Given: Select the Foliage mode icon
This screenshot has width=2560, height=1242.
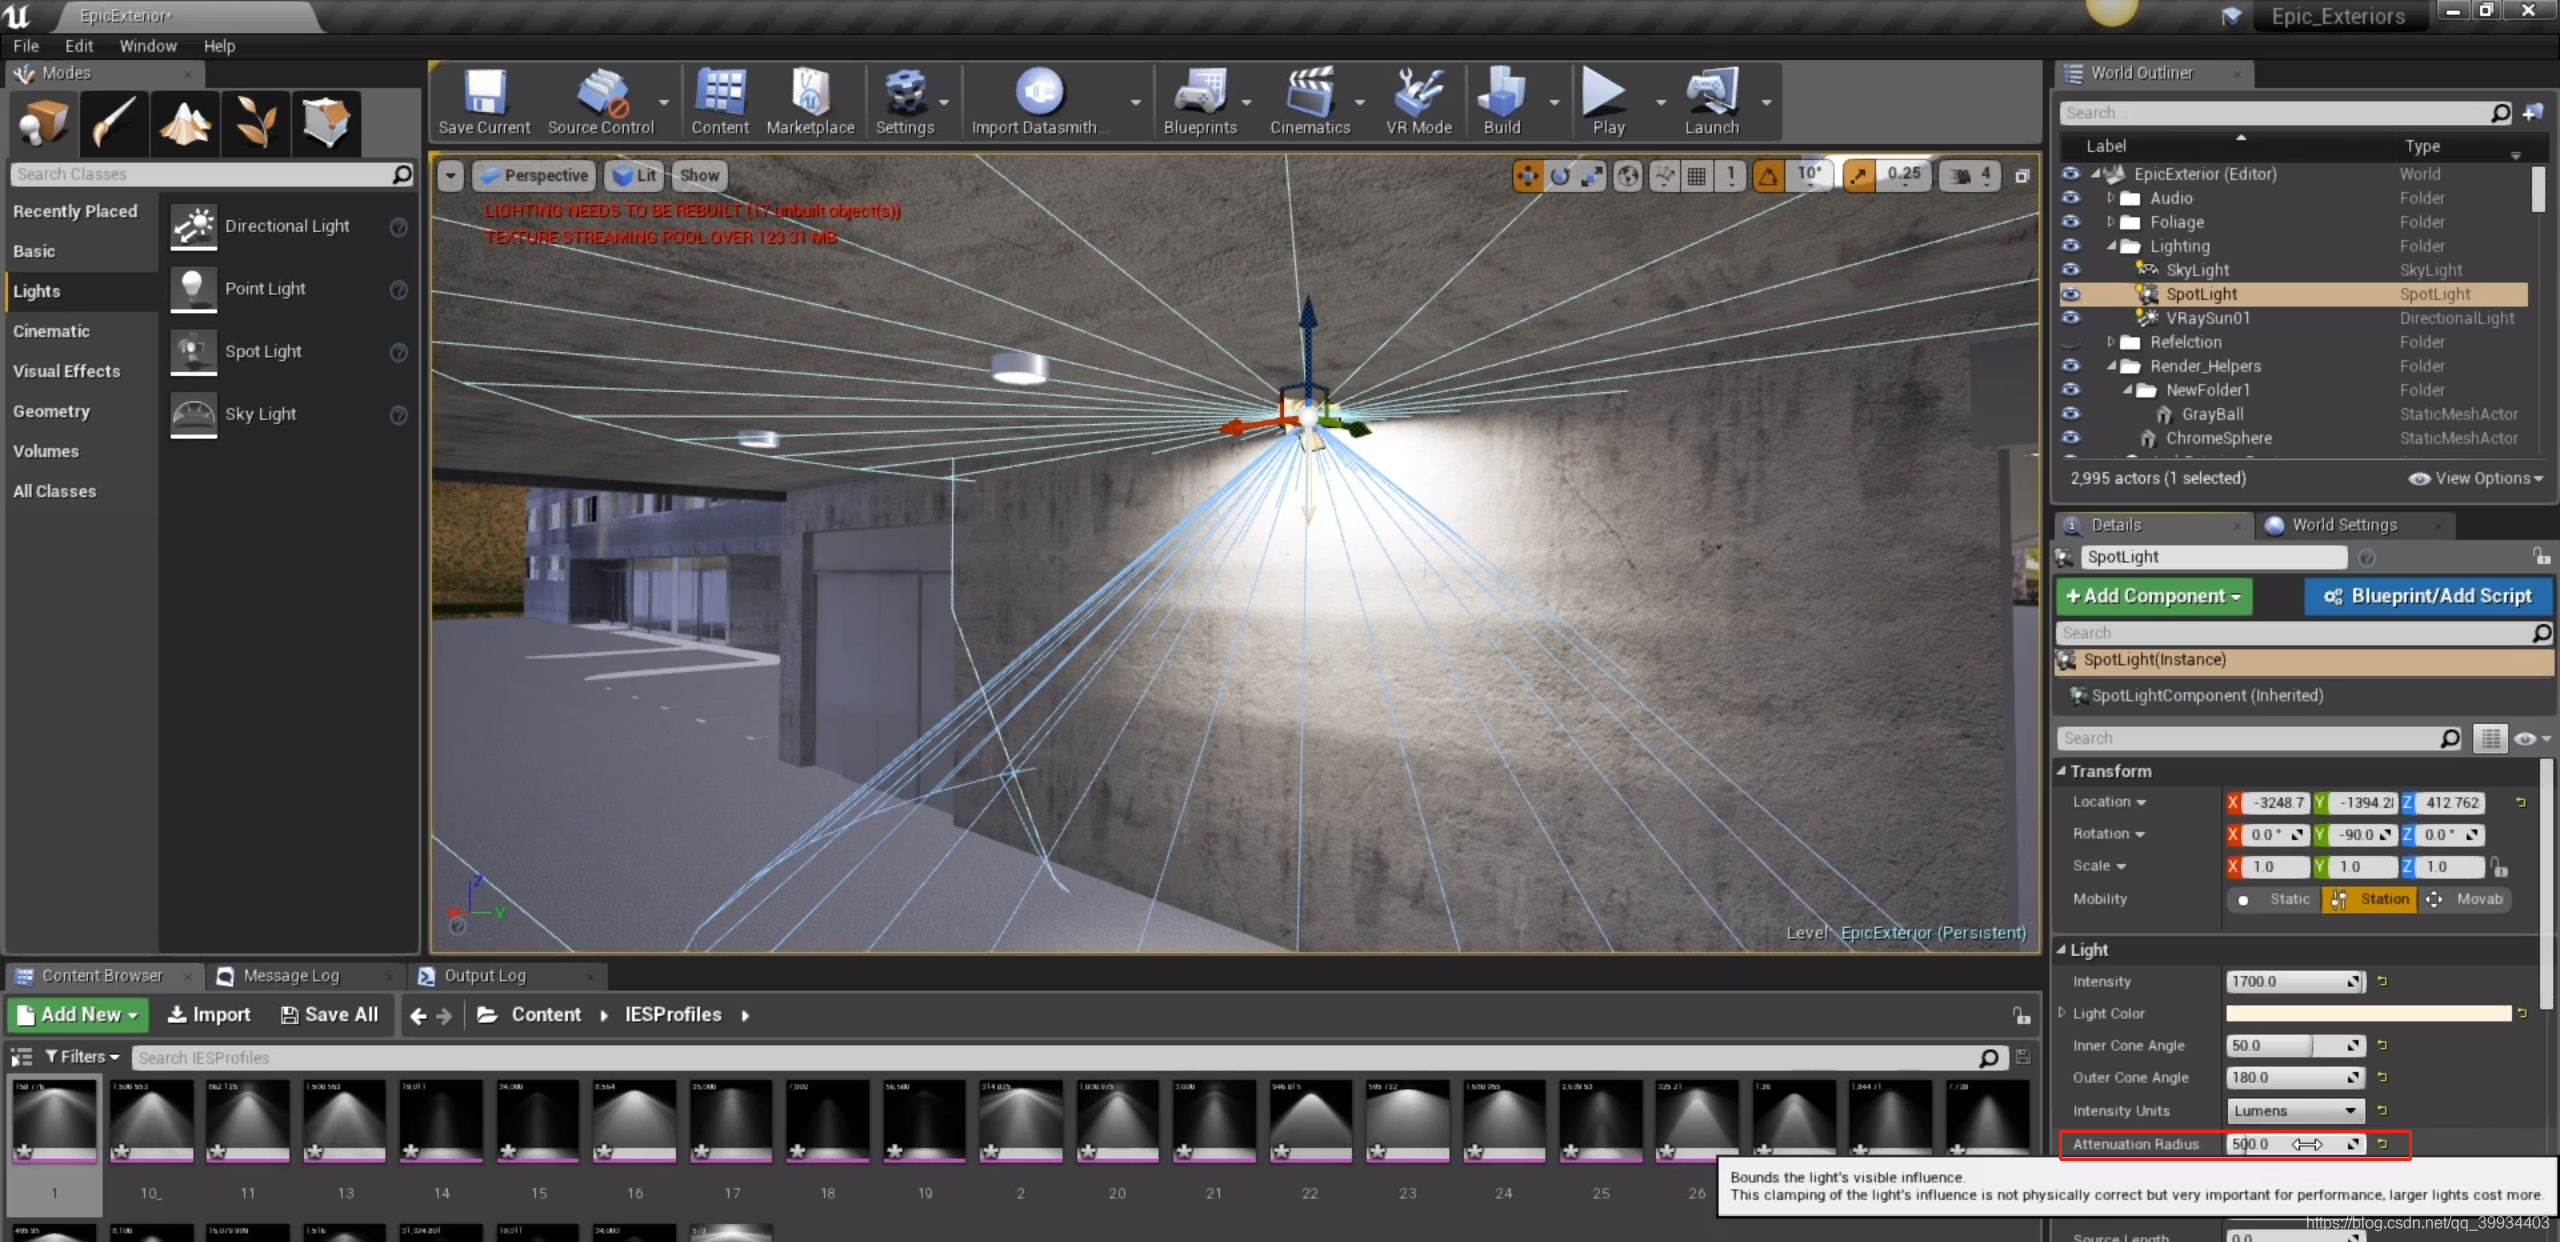Looking at the screenshot, I should point(256,123).
